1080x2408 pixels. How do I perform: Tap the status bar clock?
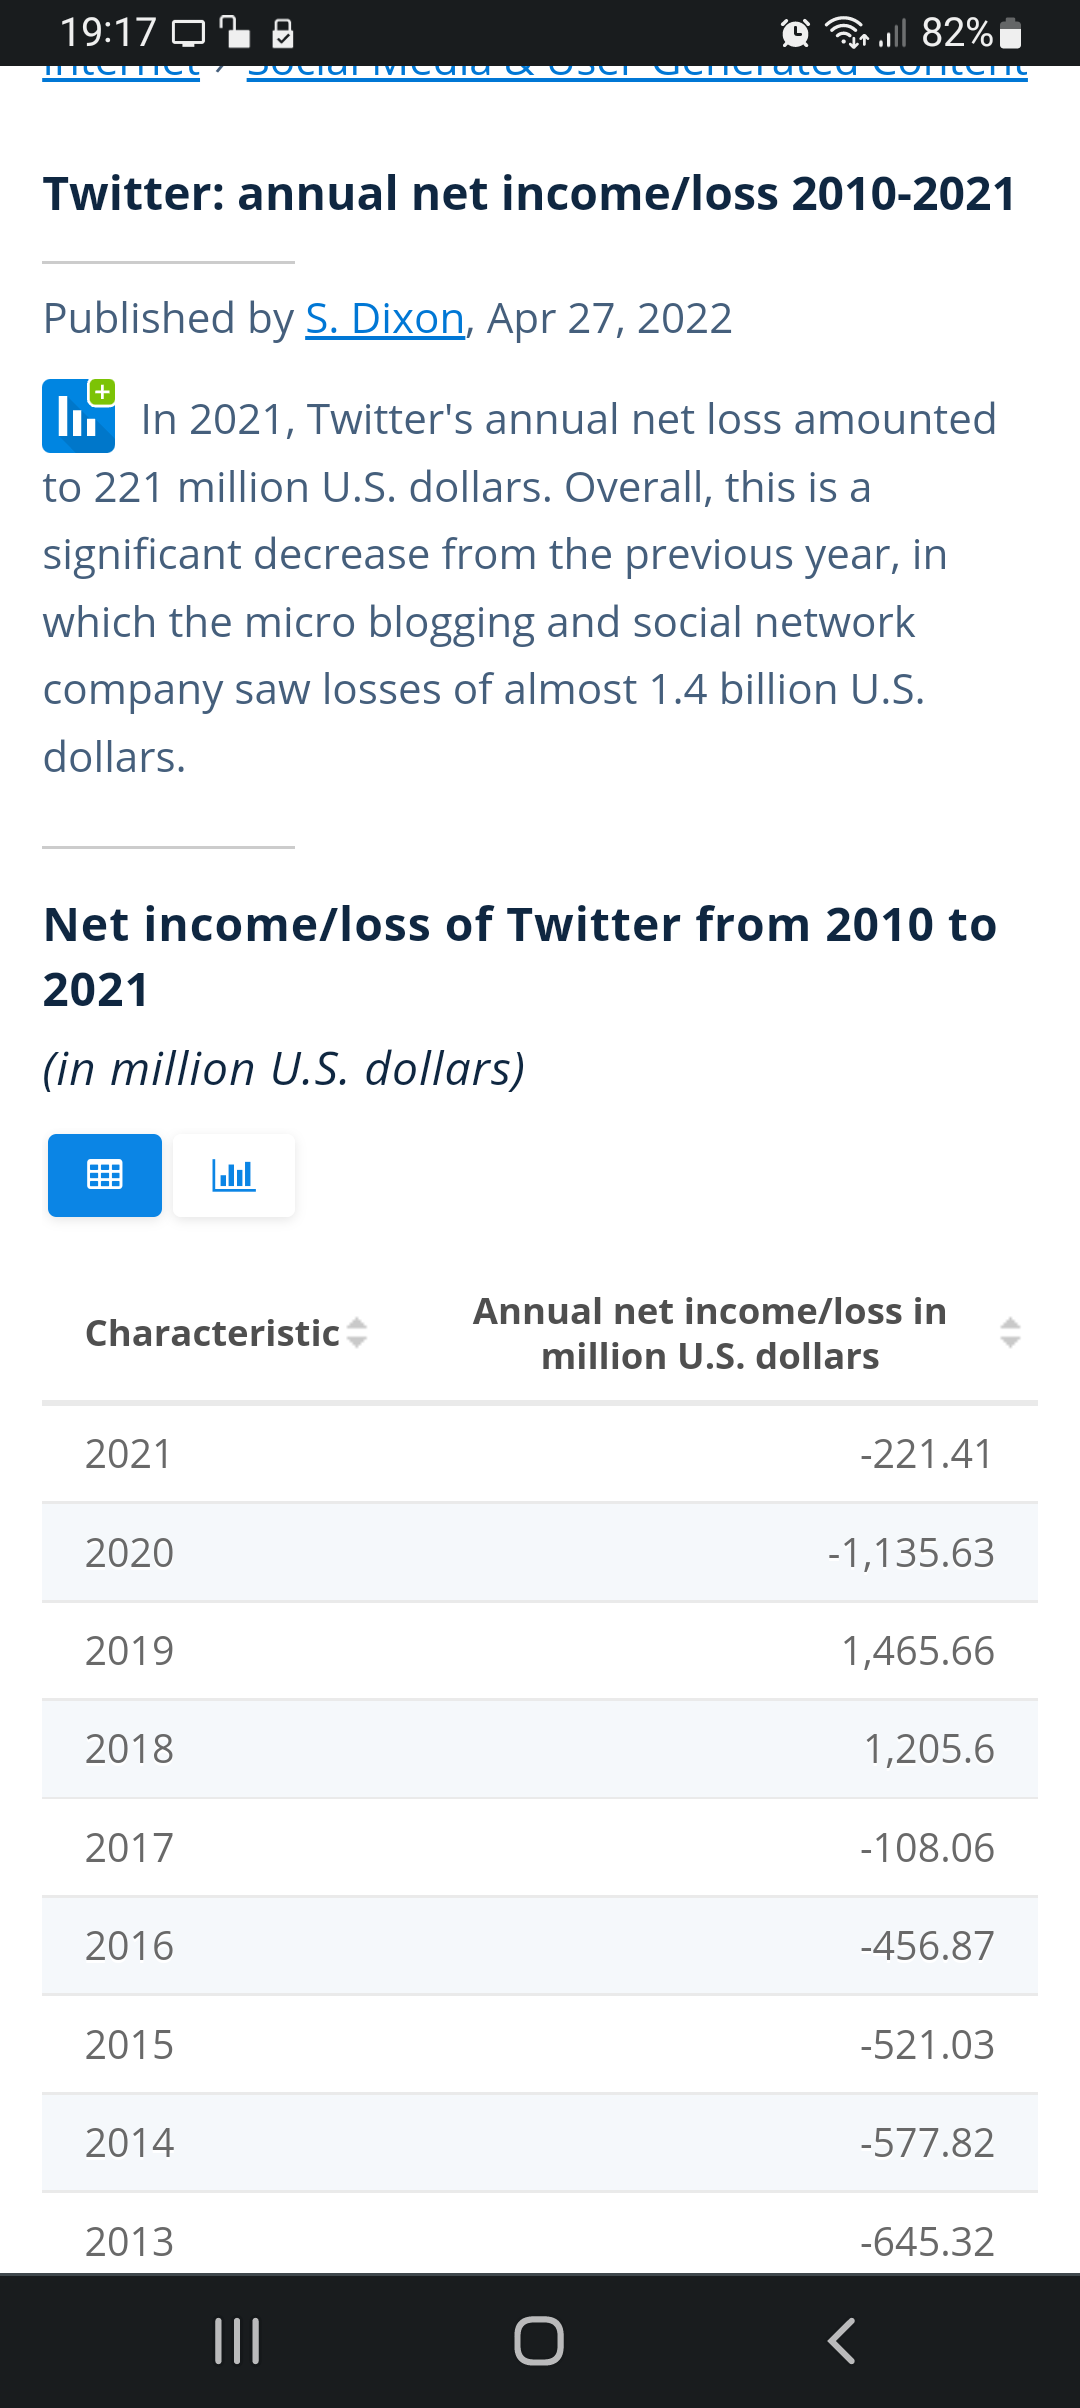click(107, 33)
